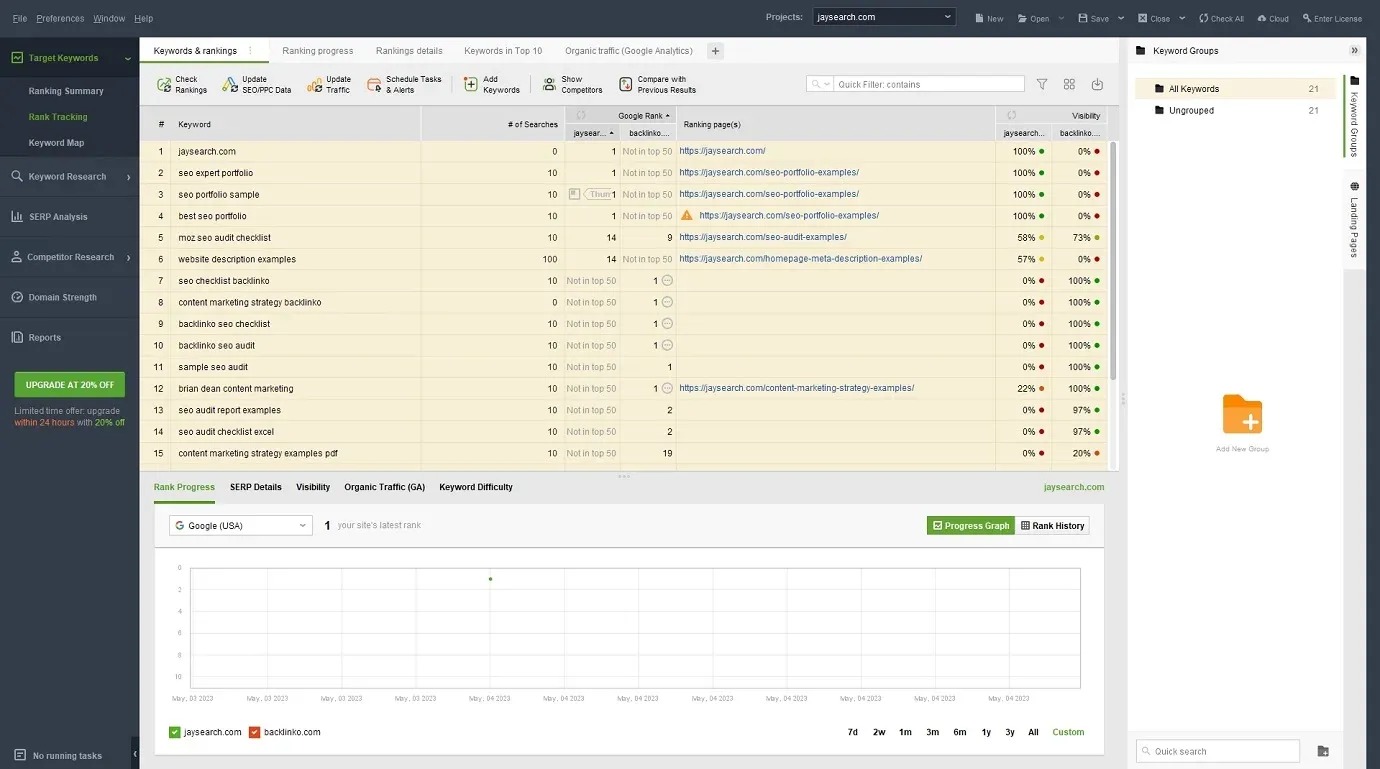Image resolution: width=1380 pixels, height=769 pixels.
Task: Open jaysearch.com seo-audit-examples link
Action: (x=763, y=237)
